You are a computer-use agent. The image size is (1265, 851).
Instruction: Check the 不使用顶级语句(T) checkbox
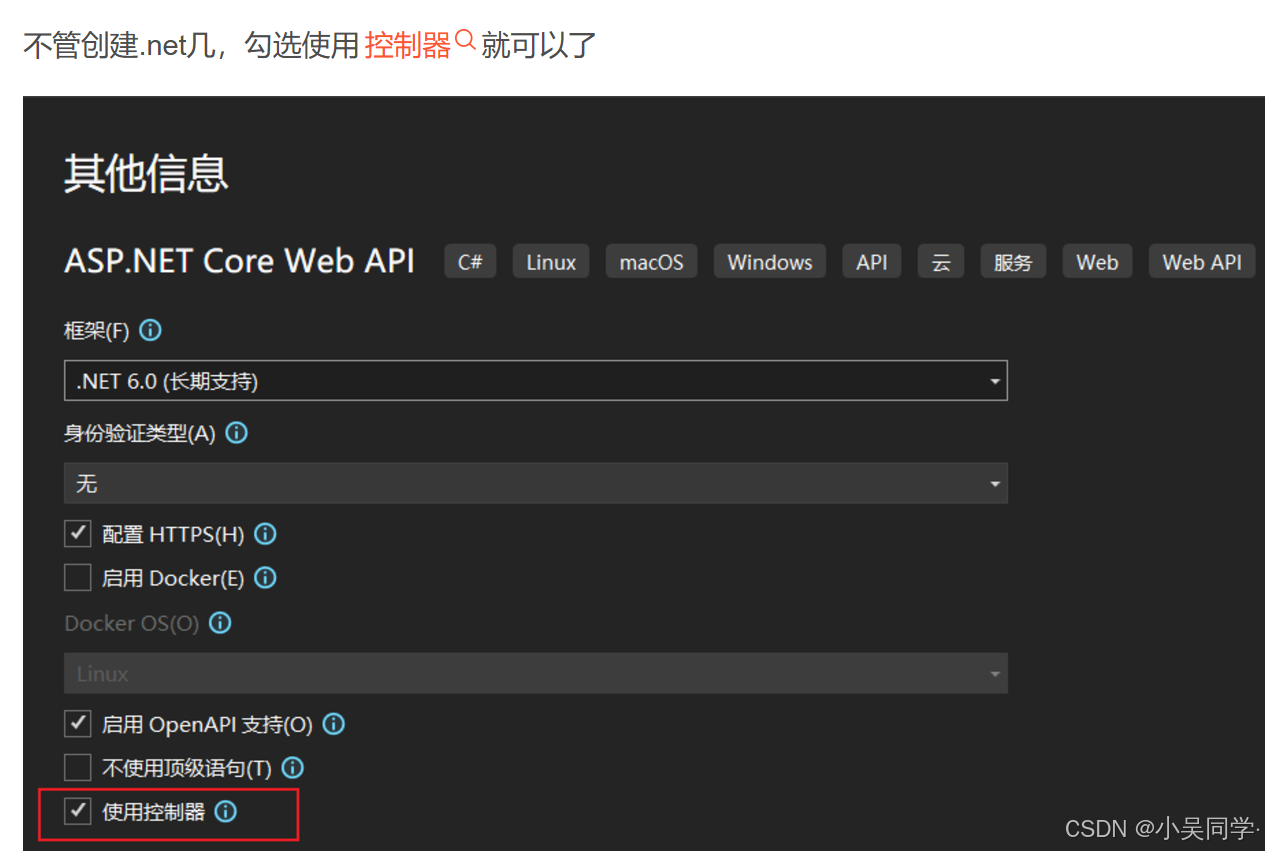click(x=78, y=767)
